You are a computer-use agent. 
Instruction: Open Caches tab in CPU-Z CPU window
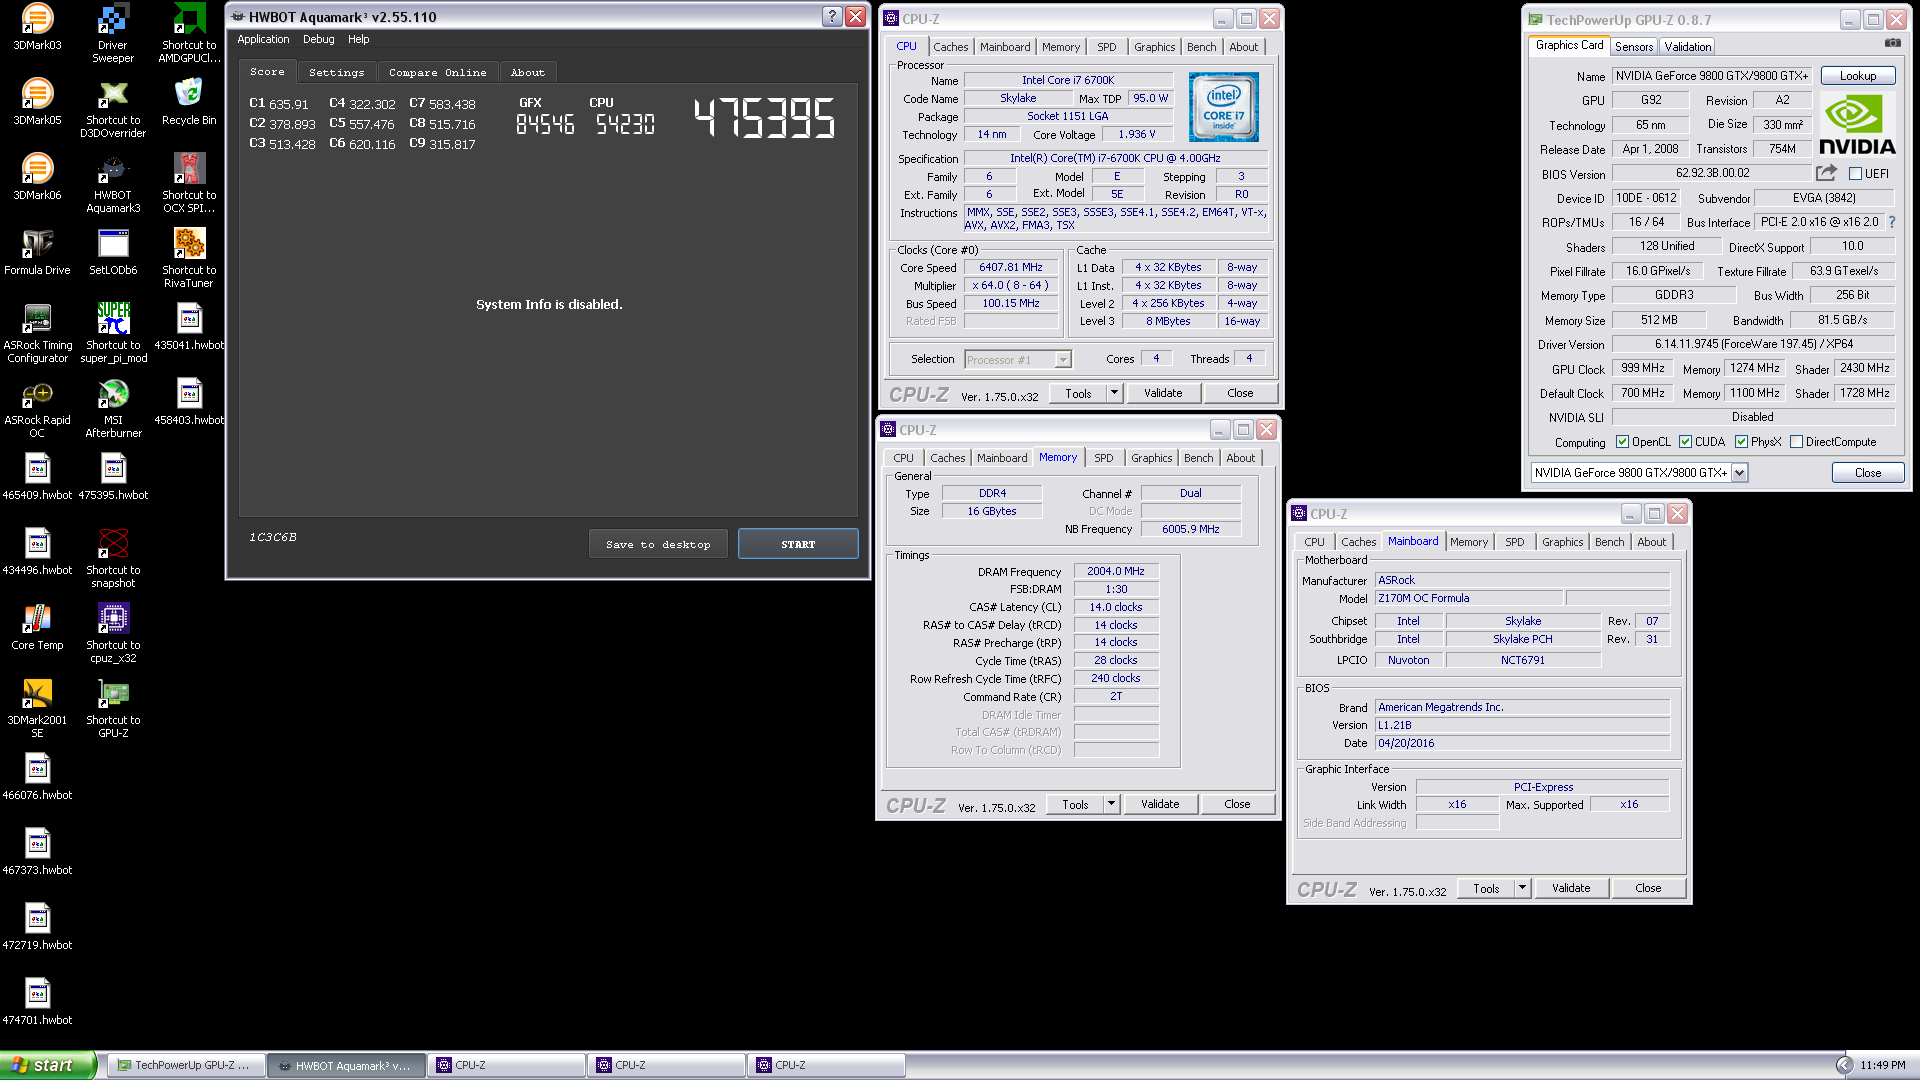[x=951, y=47]
